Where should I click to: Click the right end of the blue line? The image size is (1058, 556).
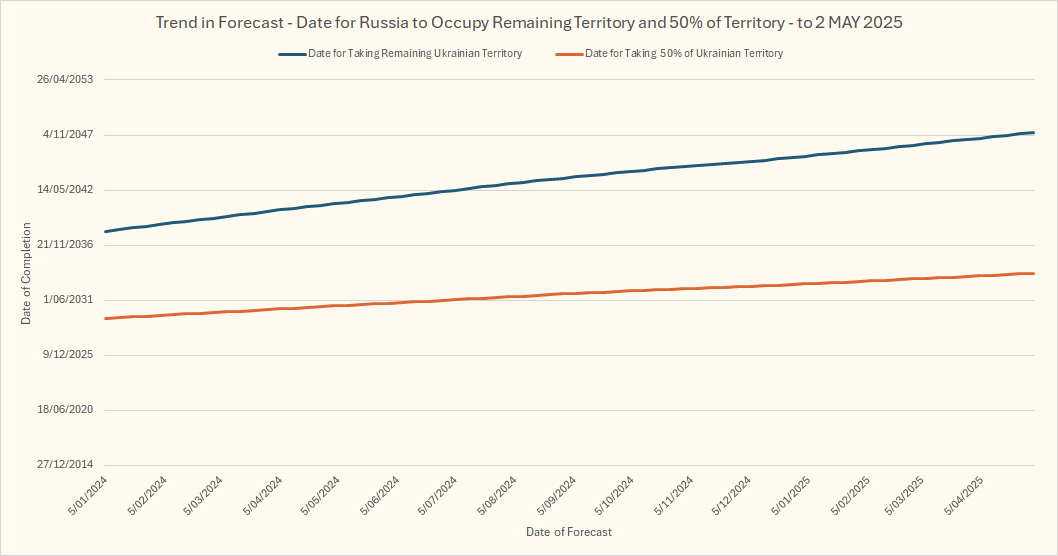[x=1033, y=133]
